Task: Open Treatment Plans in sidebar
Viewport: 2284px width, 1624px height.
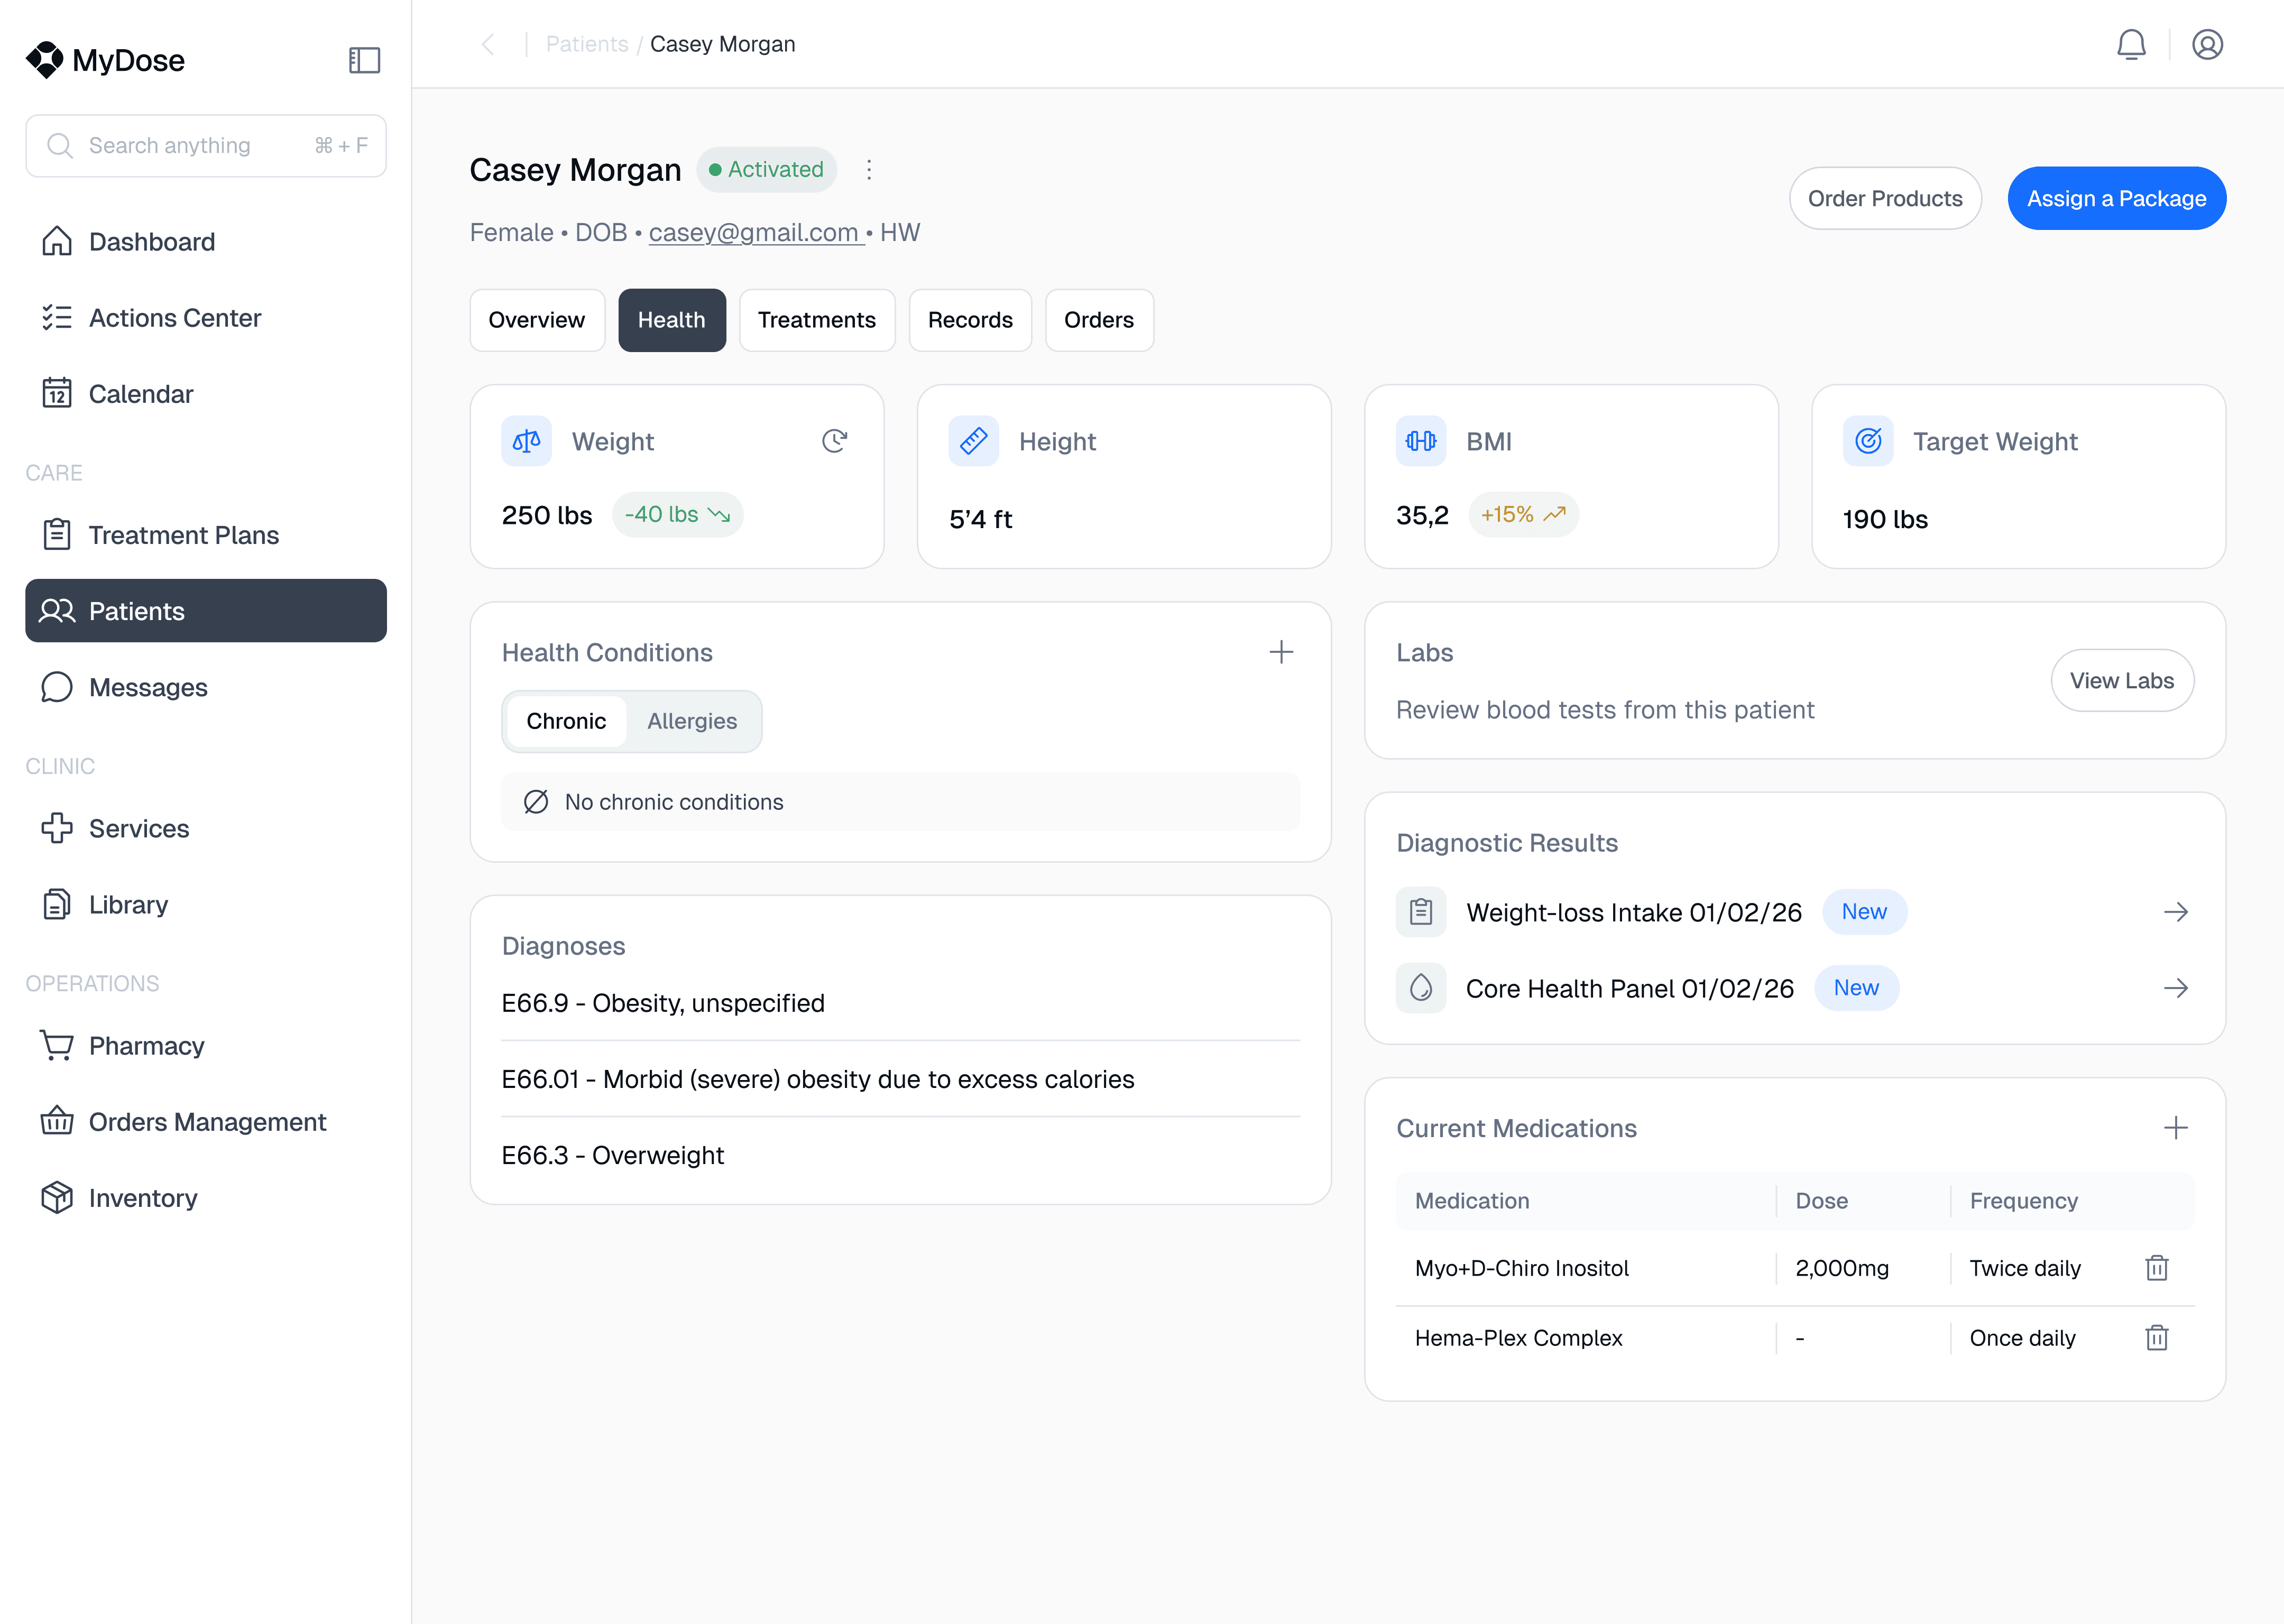Action: coord(206,535)
